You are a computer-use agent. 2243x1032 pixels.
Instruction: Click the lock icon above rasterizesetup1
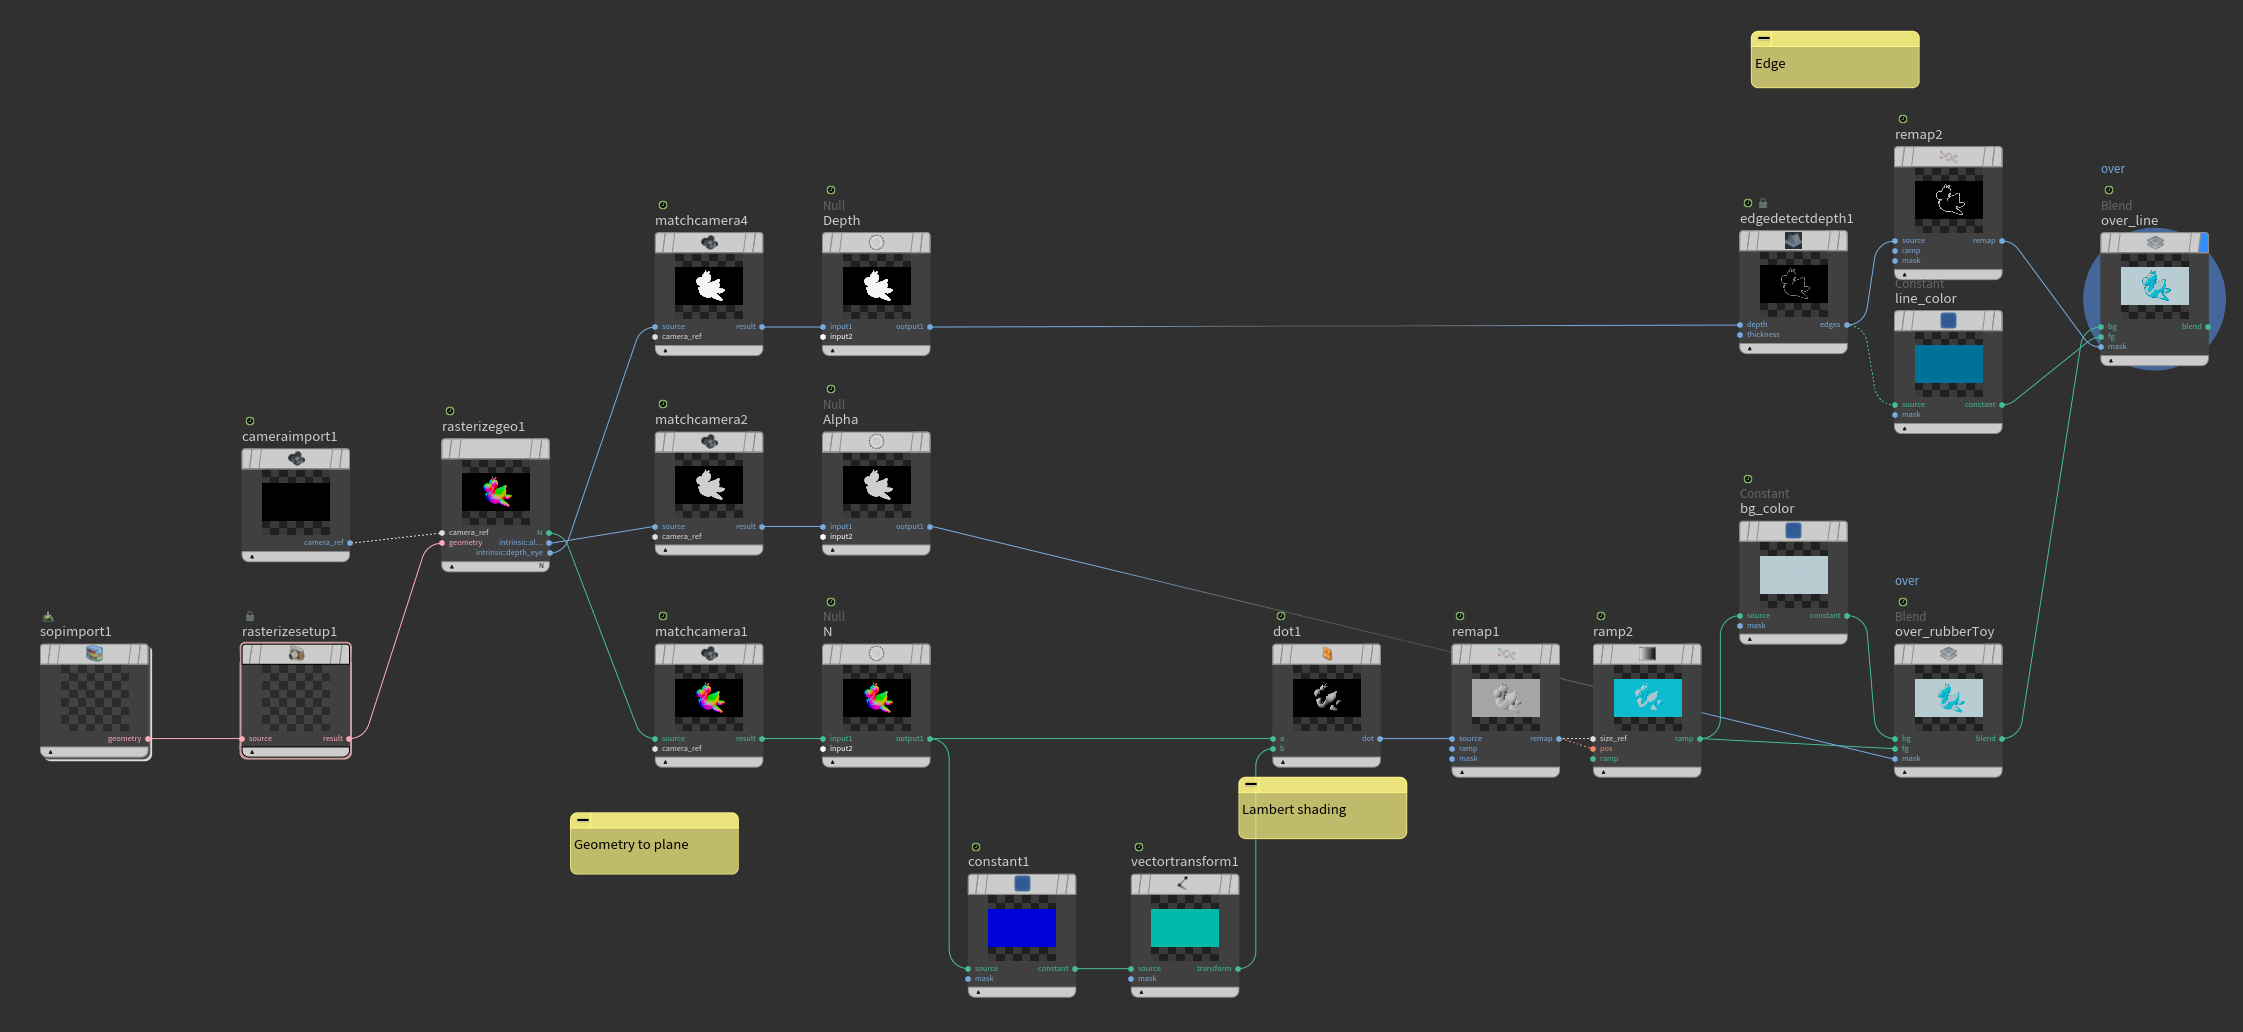pos(248,616)
